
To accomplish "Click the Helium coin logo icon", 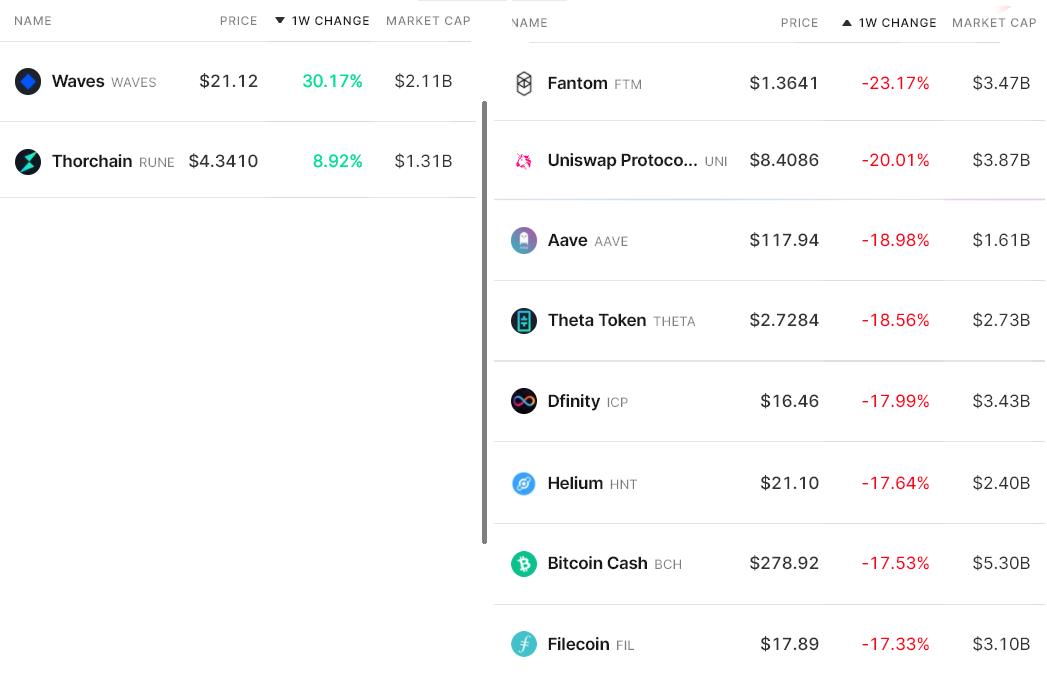I will [524, 484].
